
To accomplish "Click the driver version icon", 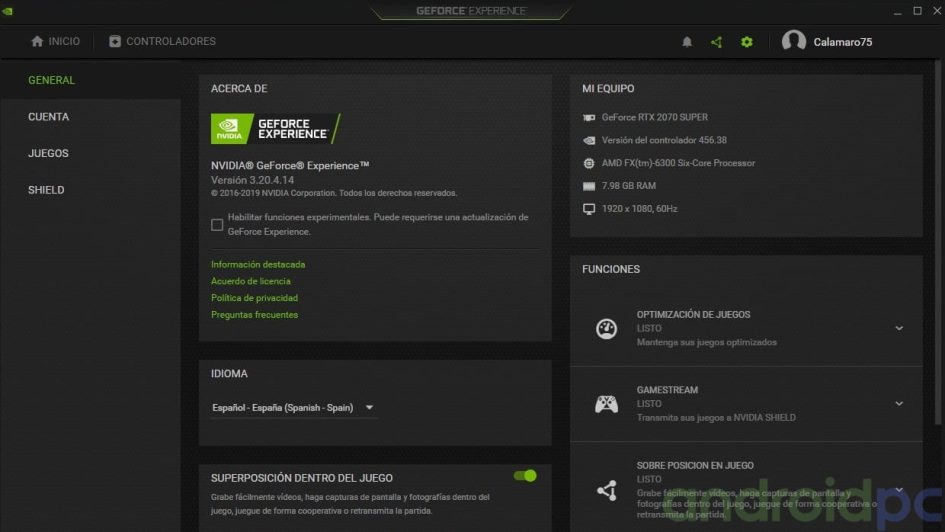I will (x=589, y=140).
